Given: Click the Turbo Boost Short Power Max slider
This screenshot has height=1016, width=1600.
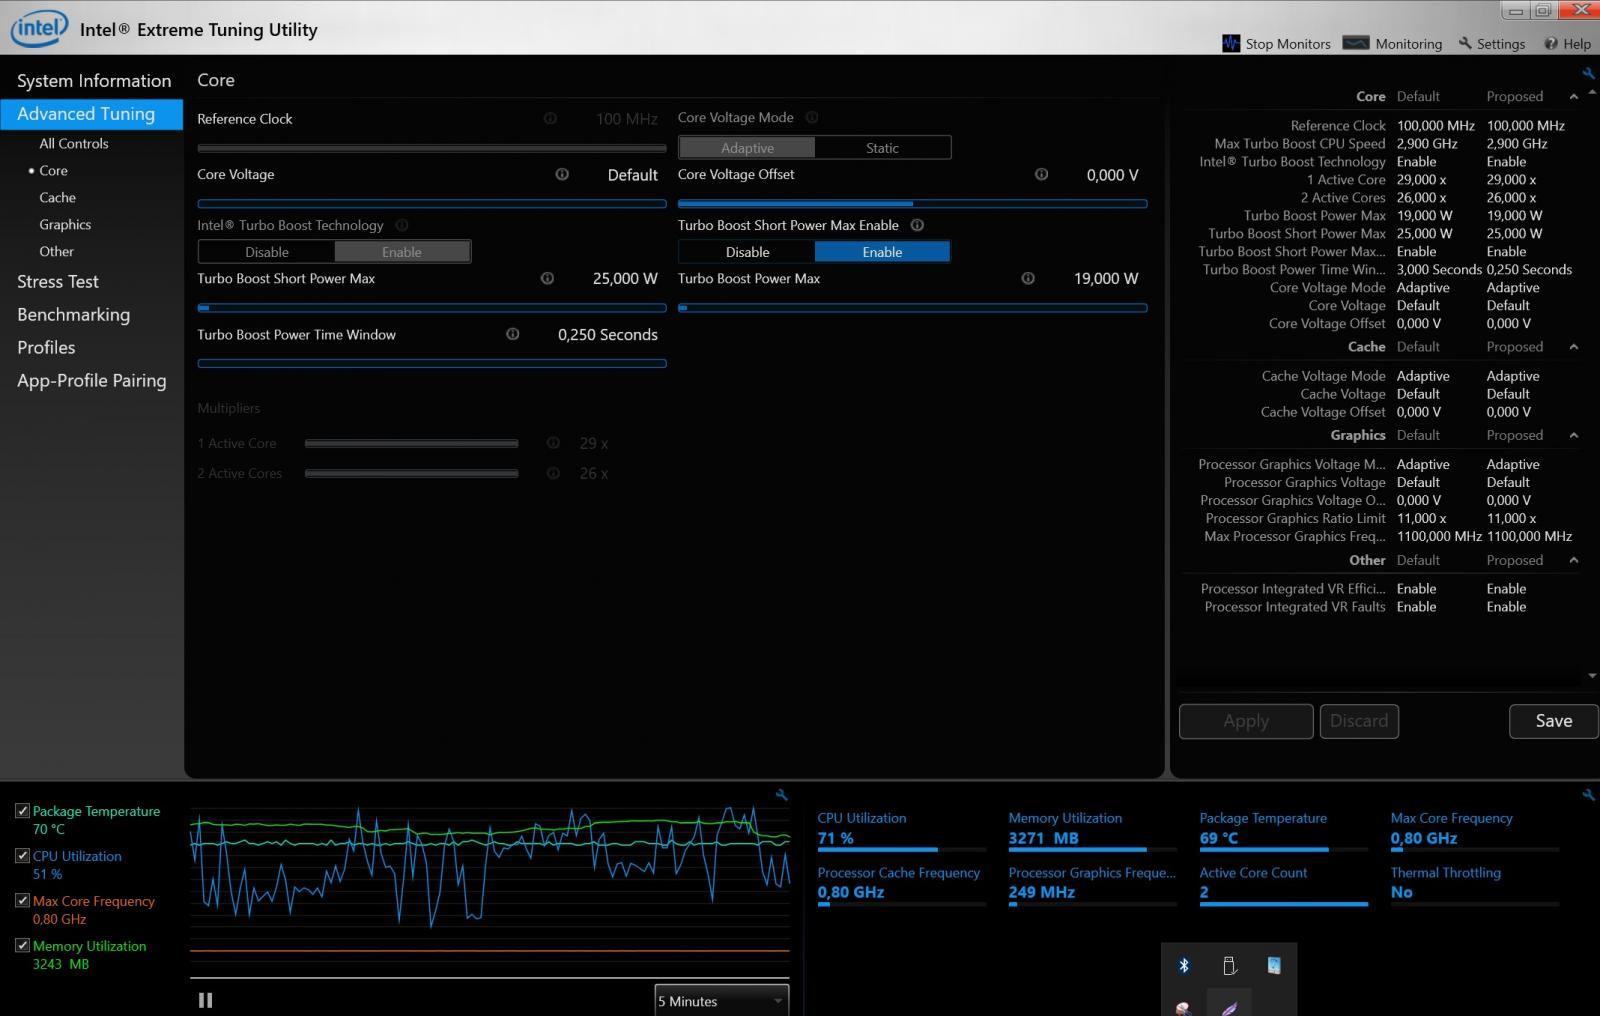Looking at the screenshot, I should click(432, 308).
